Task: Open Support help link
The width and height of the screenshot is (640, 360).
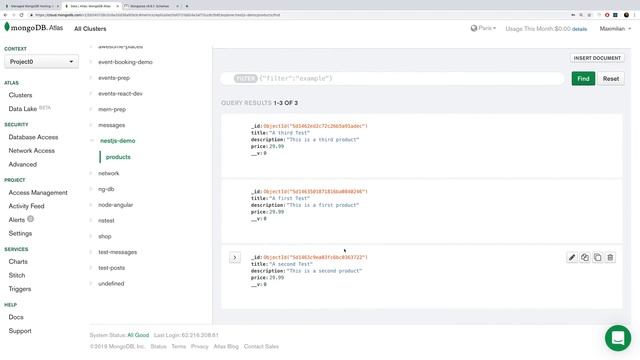Action: [20, 331]
